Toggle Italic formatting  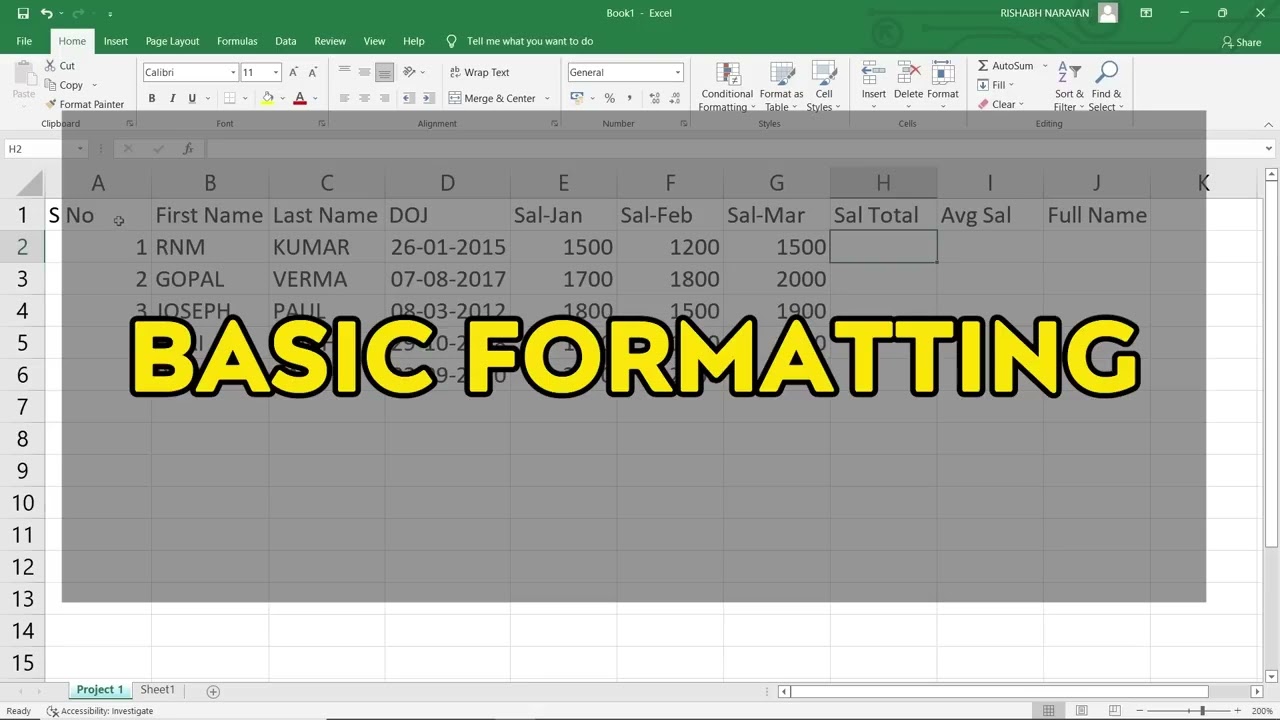tap(172, 98)
